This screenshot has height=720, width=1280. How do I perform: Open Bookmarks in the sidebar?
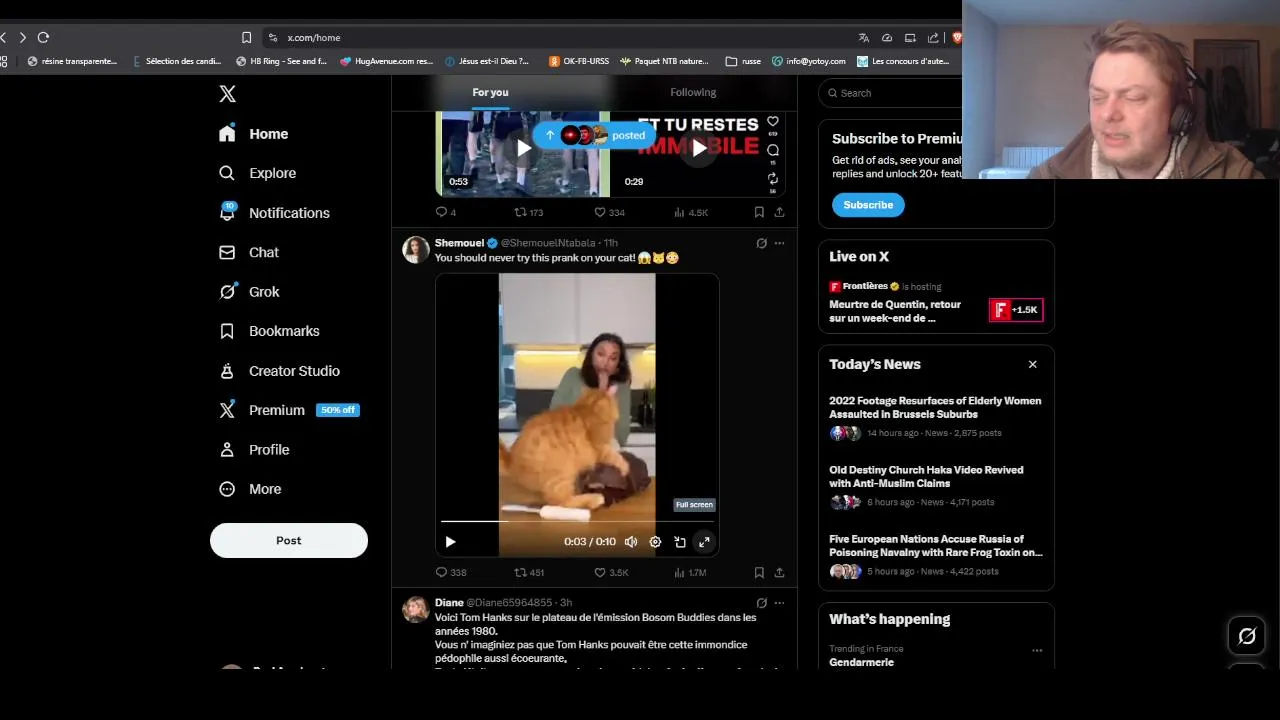point(270,331)
